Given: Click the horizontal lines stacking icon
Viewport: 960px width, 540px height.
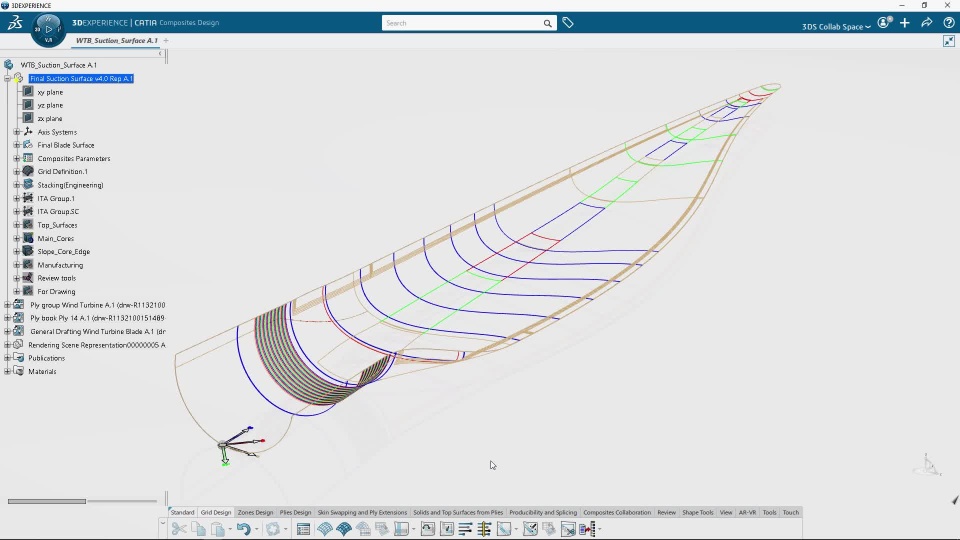Looking at the screenshot, I should pos(465,529).
